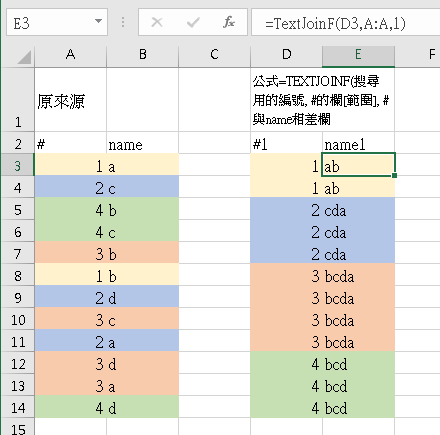Click cell A1 containing 原來源
Screen dimensions: 440x435
70,99
